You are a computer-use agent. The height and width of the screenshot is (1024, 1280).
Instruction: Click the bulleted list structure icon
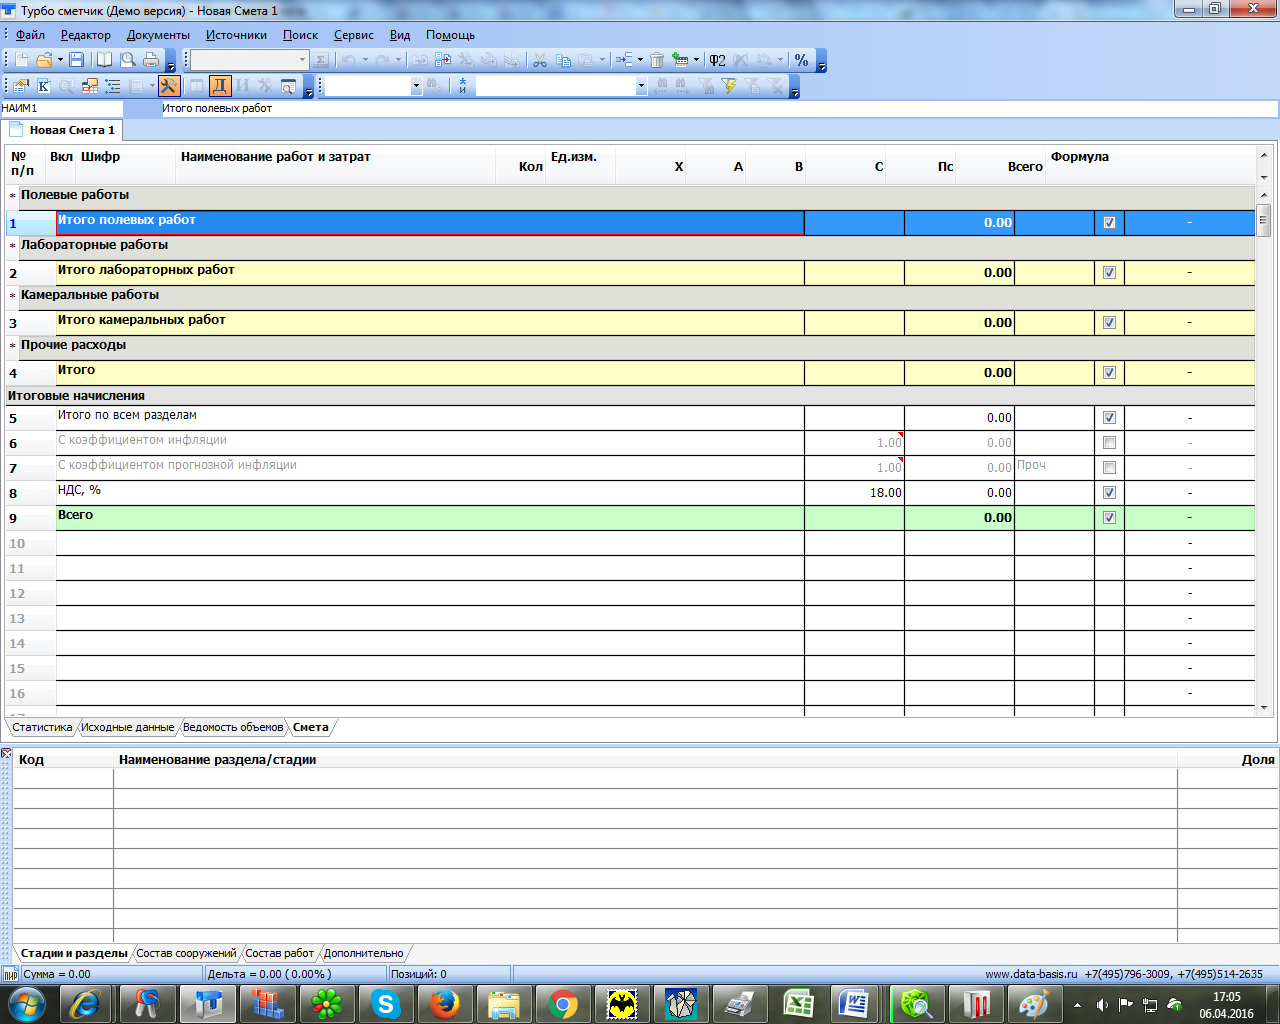coord(113,86)
